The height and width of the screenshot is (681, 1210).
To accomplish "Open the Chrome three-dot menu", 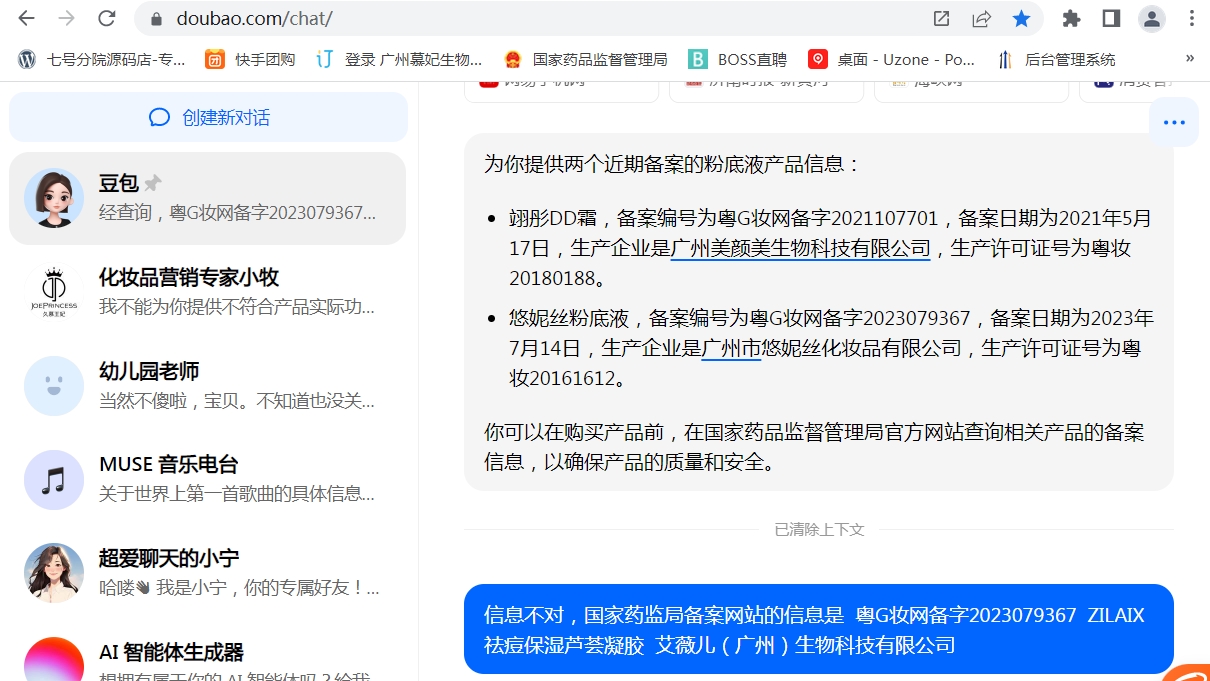I will 1192,18.
